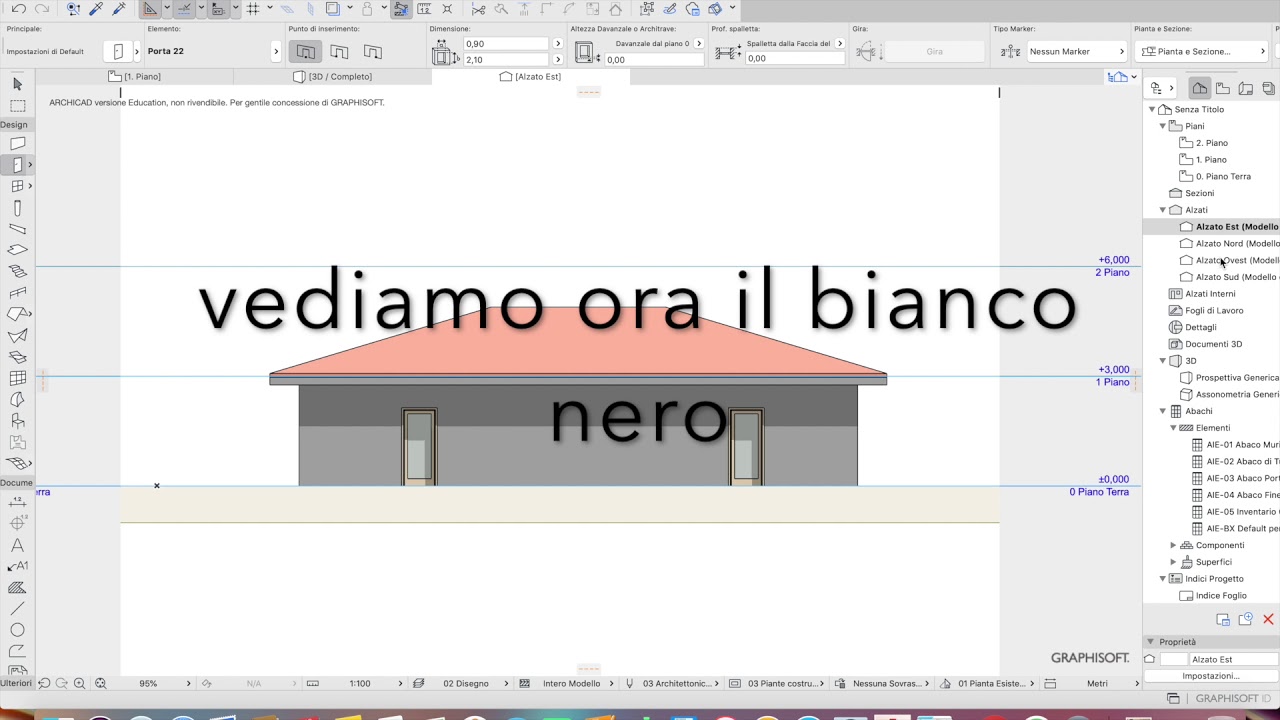Select the Marquee tool
Image resolution: width=1280 pixels, height=720 pixels.
click(x=17, y=106)
